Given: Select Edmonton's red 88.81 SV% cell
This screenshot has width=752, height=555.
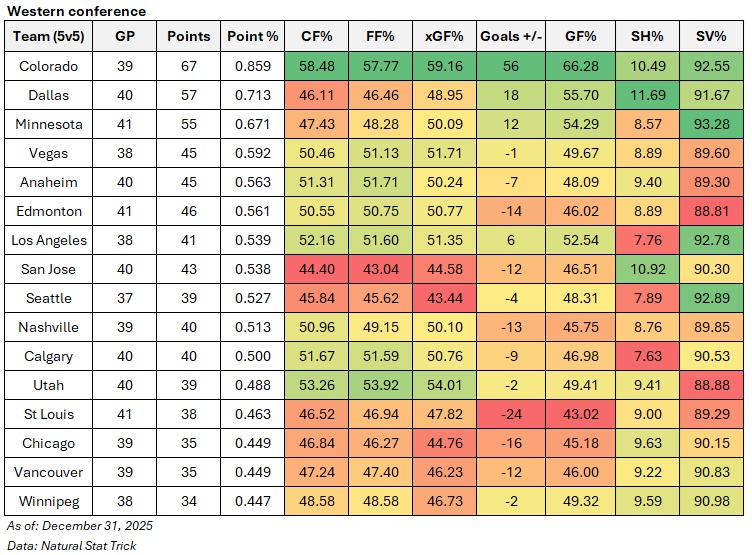Looking at the screenshot, I should (711, 210).
